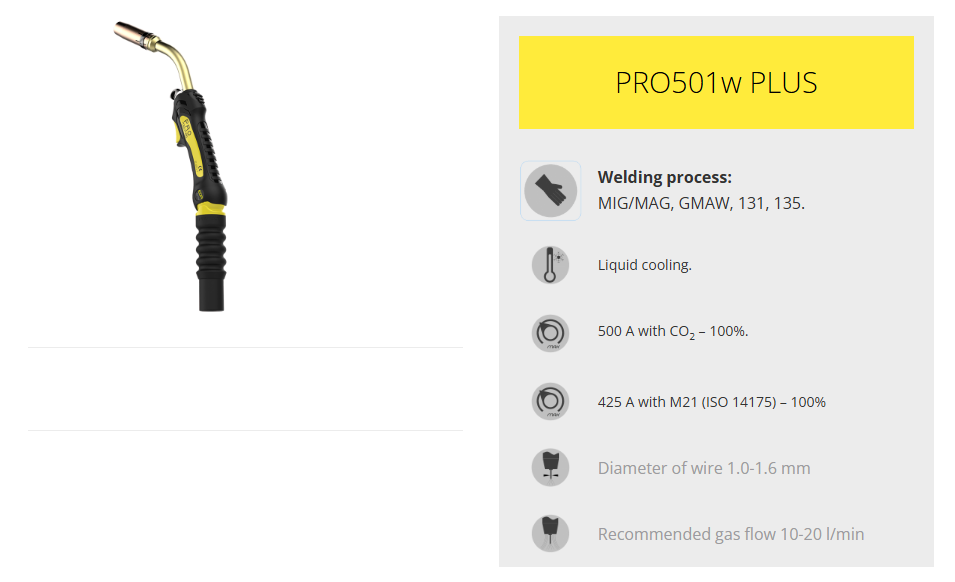Click the 425 A with M21 specification

pos(711,402)
